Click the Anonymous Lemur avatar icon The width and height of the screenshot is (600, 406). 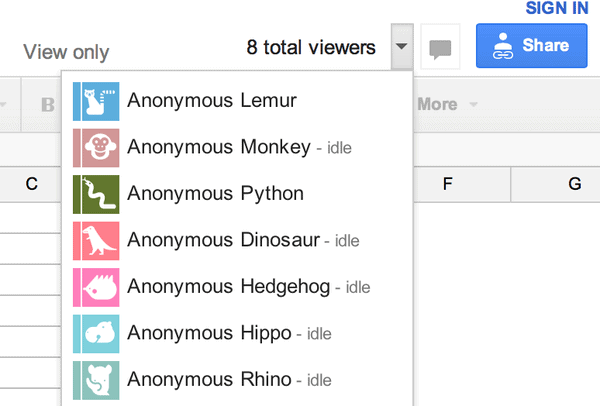pyautogui.click(x=96, y=101)
